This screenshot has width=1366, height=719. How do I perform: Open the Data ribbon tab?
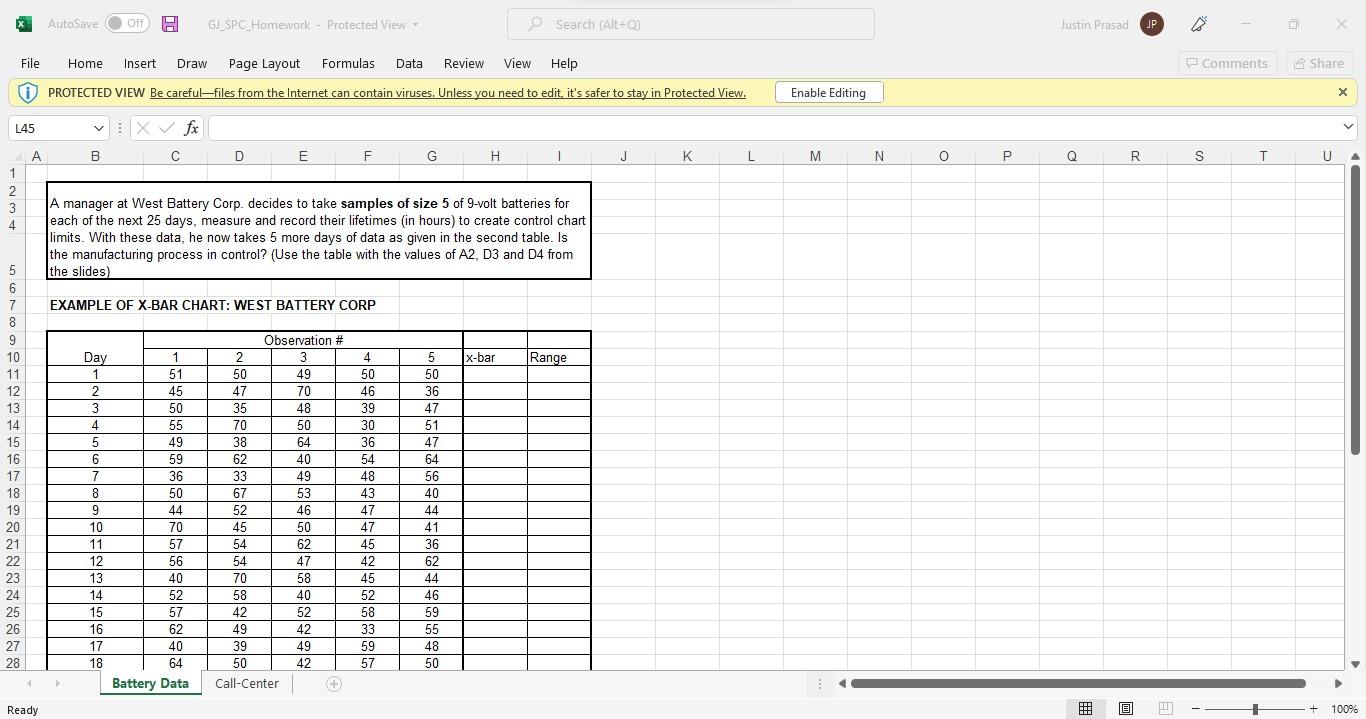(409, 63)
